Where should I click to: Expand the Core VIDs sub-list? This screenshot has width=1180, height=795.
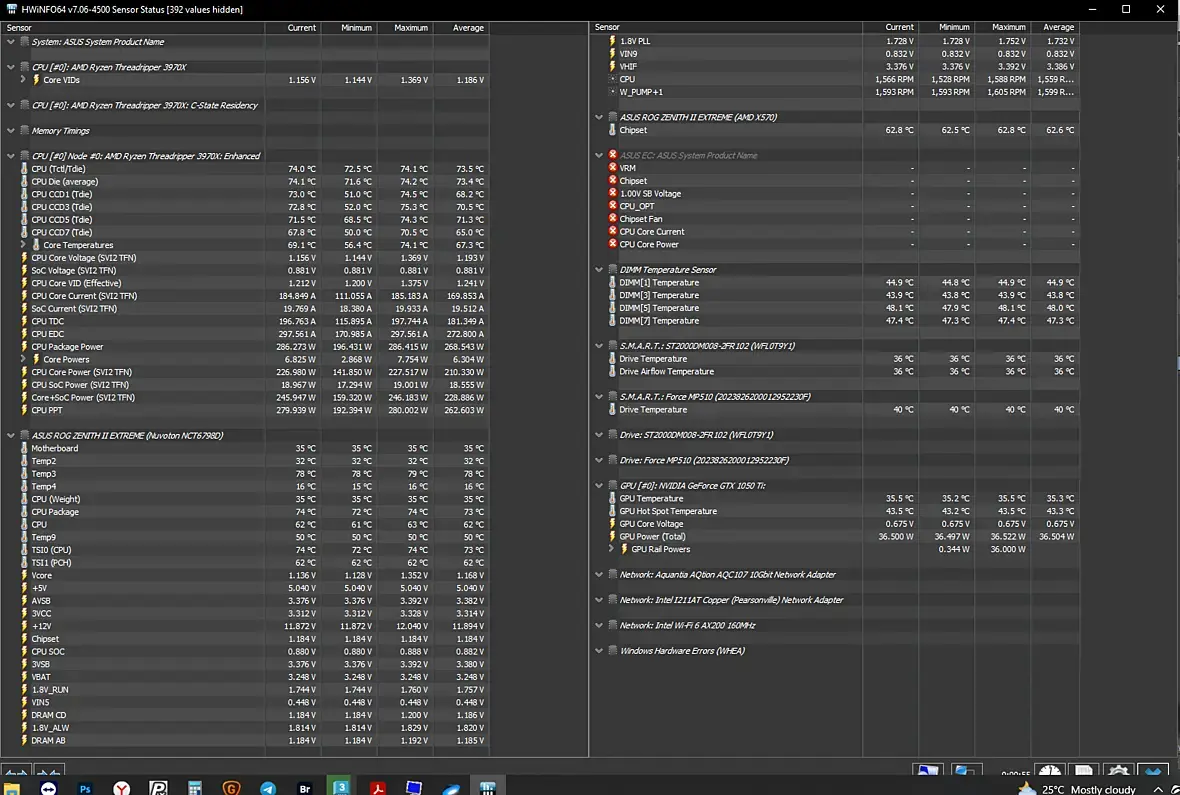[23, 80]
